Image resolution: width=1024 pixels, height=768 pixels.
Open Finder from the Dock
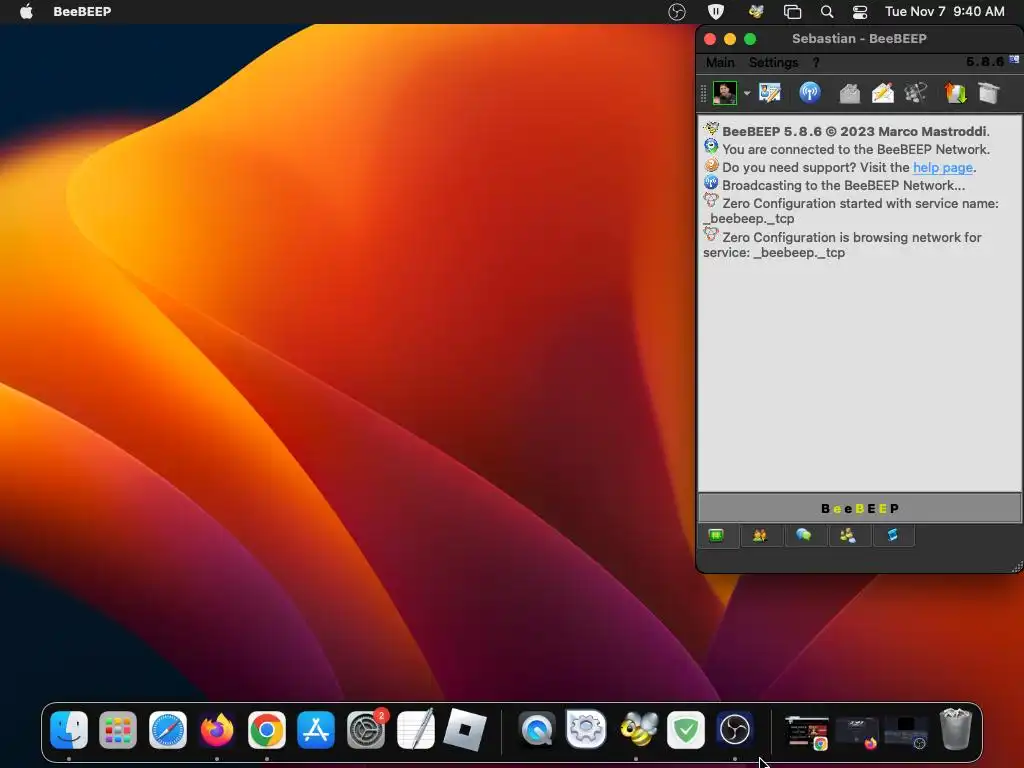tap(69, 729)
